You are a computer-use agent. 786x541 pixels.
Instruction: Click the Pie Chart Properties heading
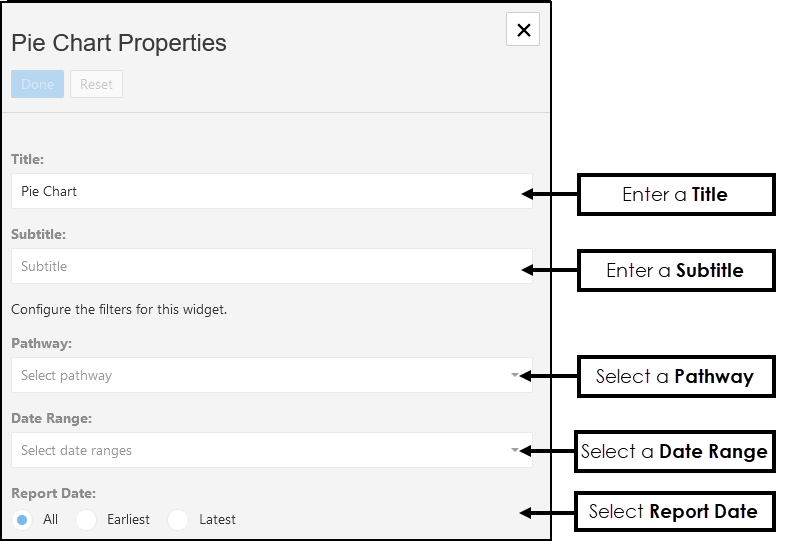click(119, 43)
